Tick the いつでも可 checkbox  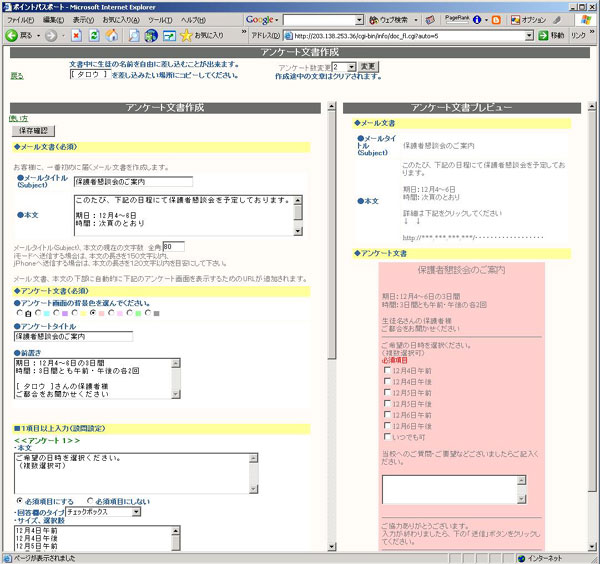(387, 437)
